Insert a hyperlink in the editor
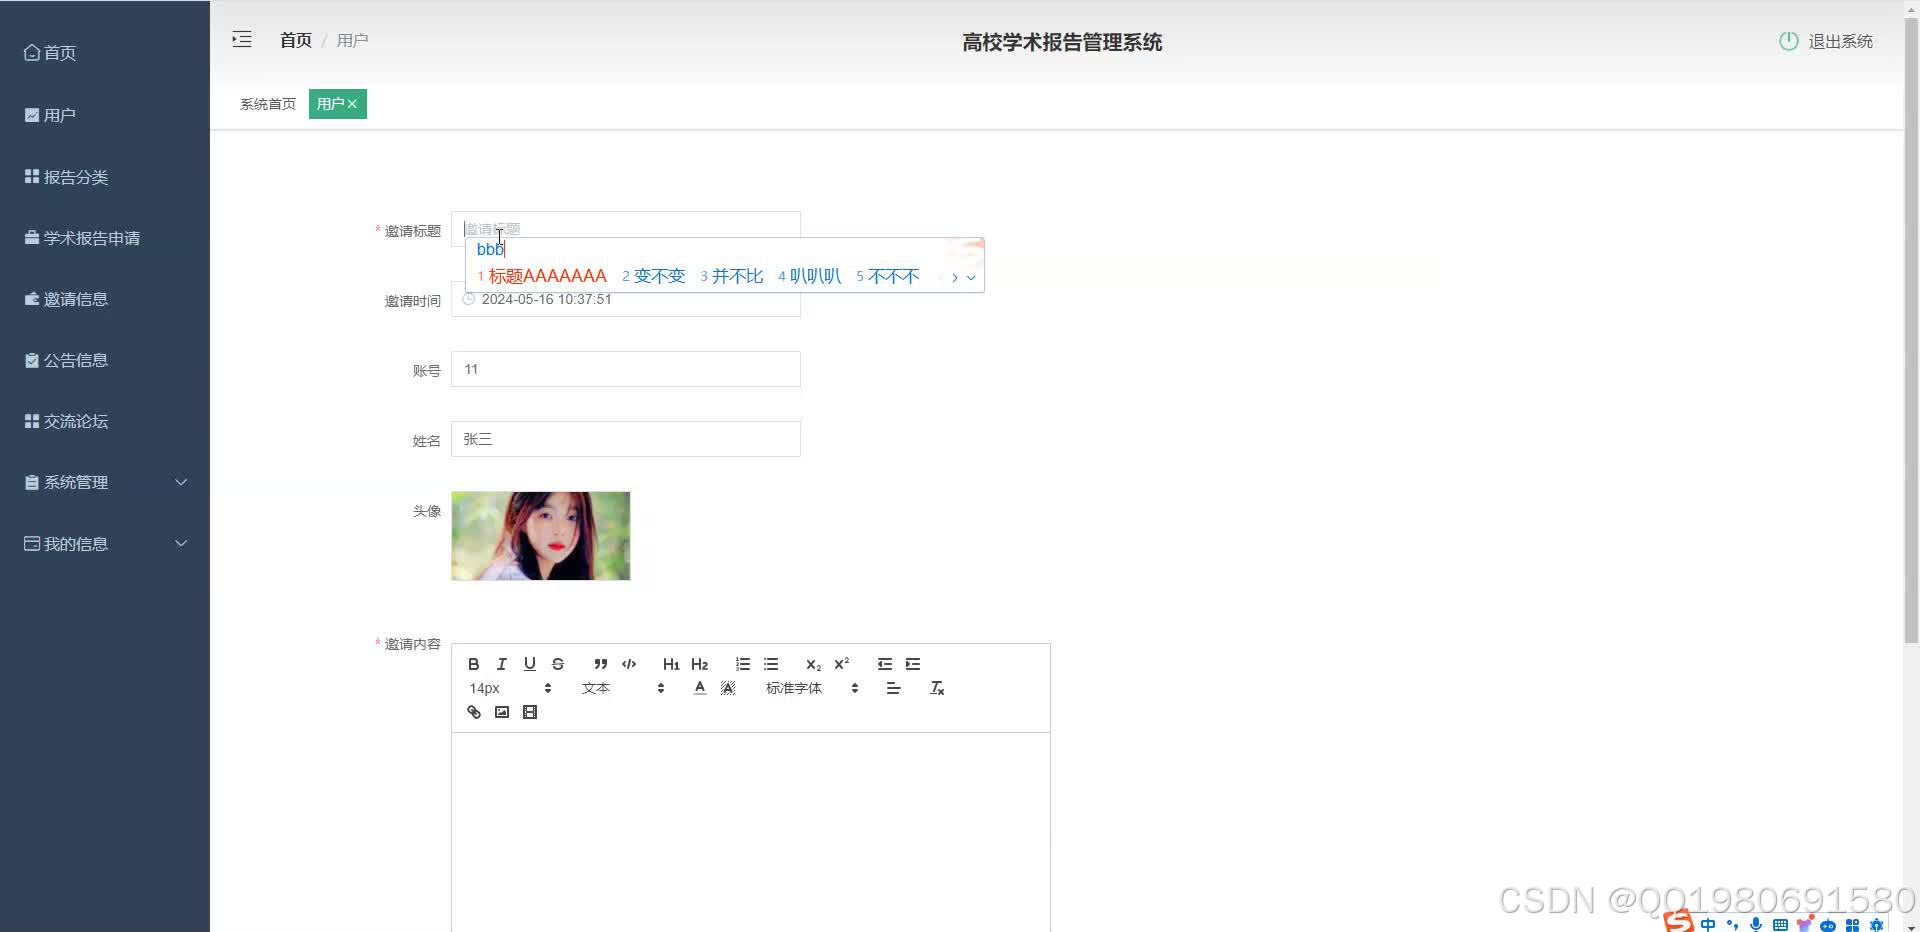The height and width of the screenshot is (932, 1920). [x=473, y=712]
